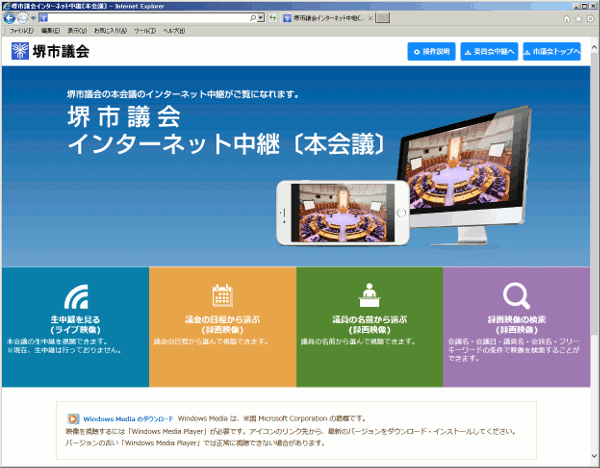Image resolution: width=600 pixels, height=468 pixels.
Task: Click the Windows Media のダウンロード link
Action: (128, 419)
